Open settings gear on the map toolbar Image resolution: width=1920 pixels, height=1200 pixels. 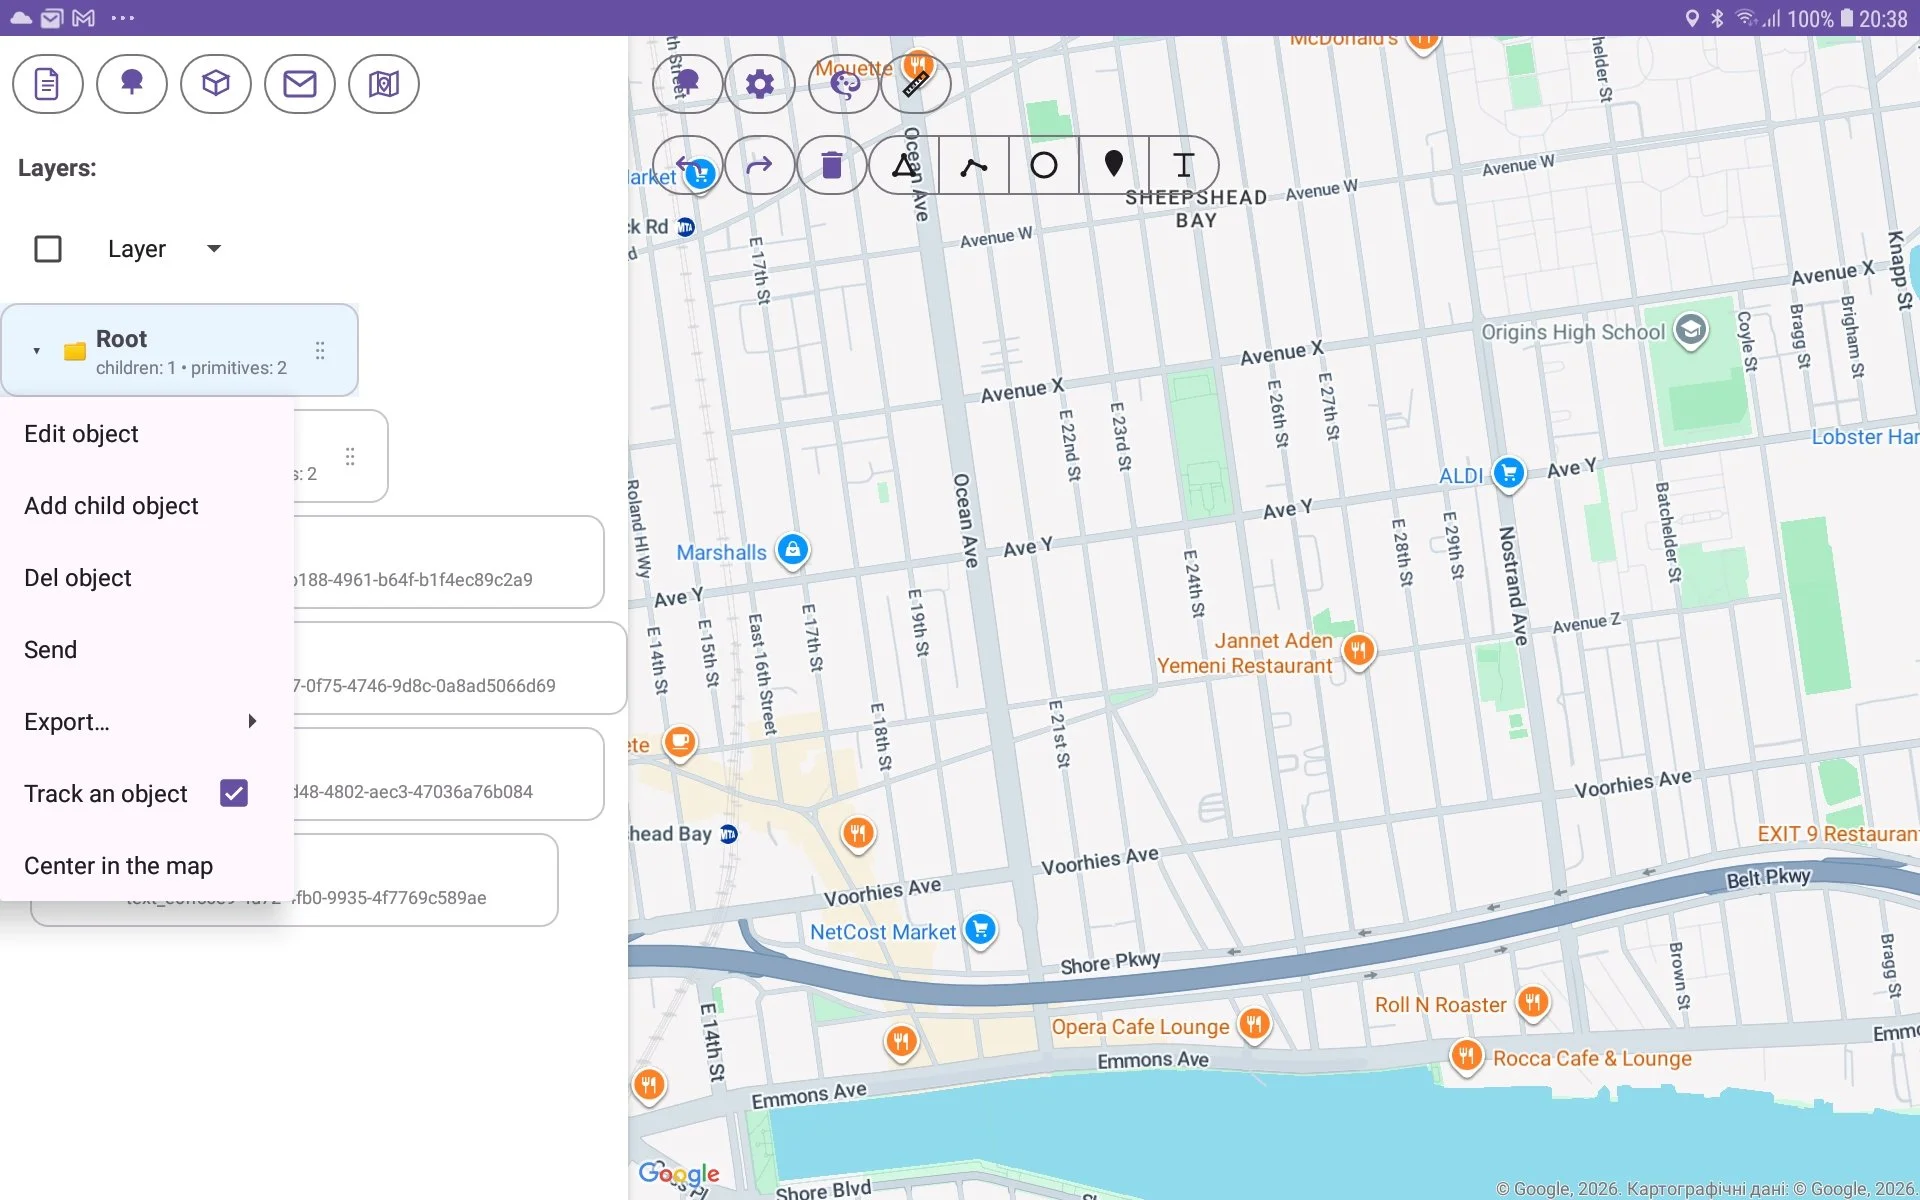click(759, 84)
